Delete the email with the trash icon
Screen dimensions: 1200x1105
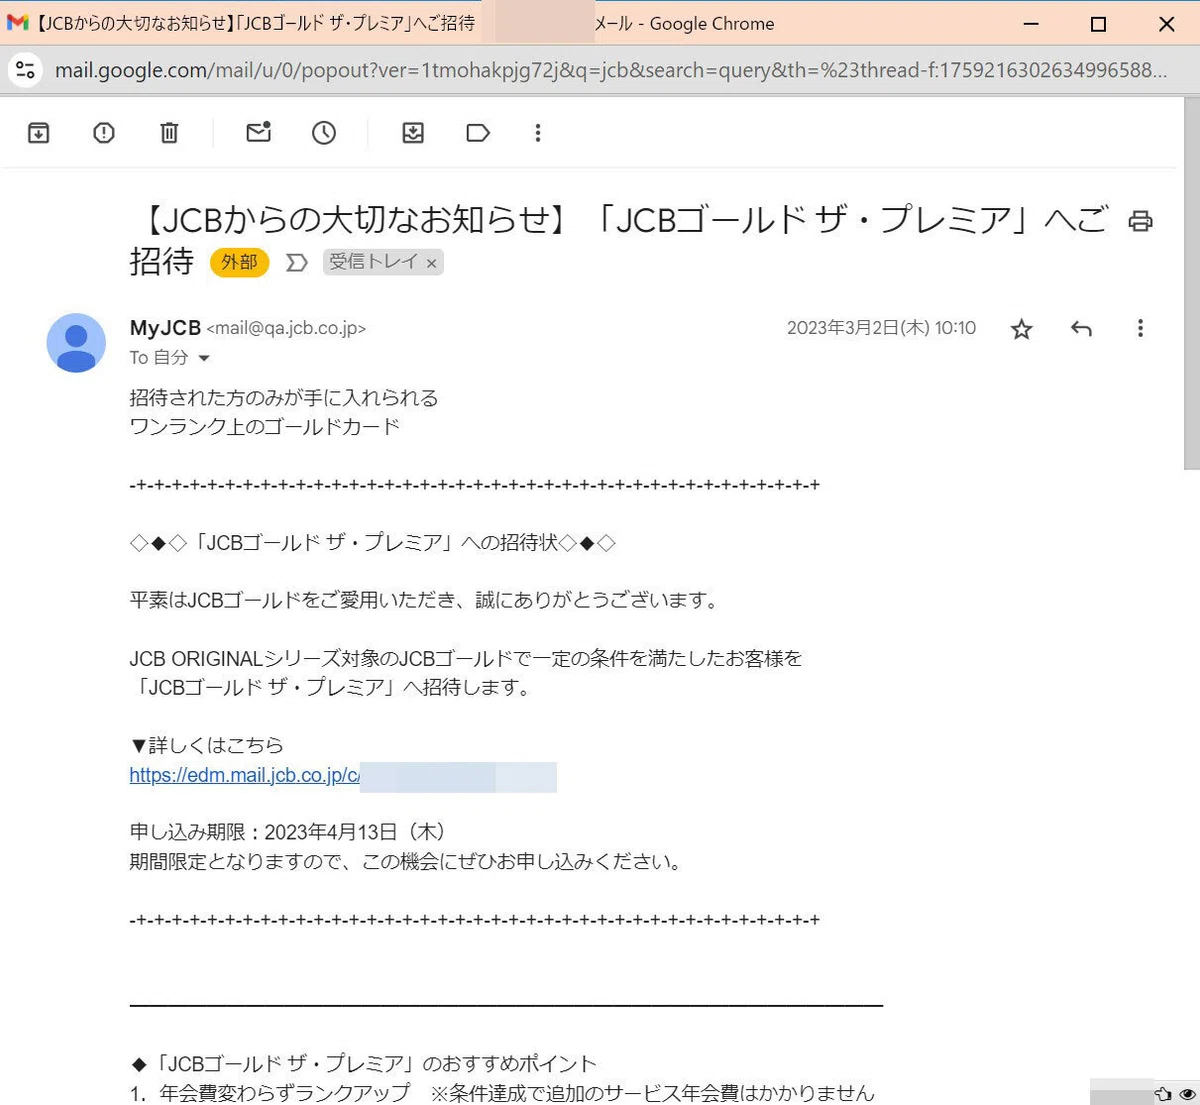click(169, 132)
